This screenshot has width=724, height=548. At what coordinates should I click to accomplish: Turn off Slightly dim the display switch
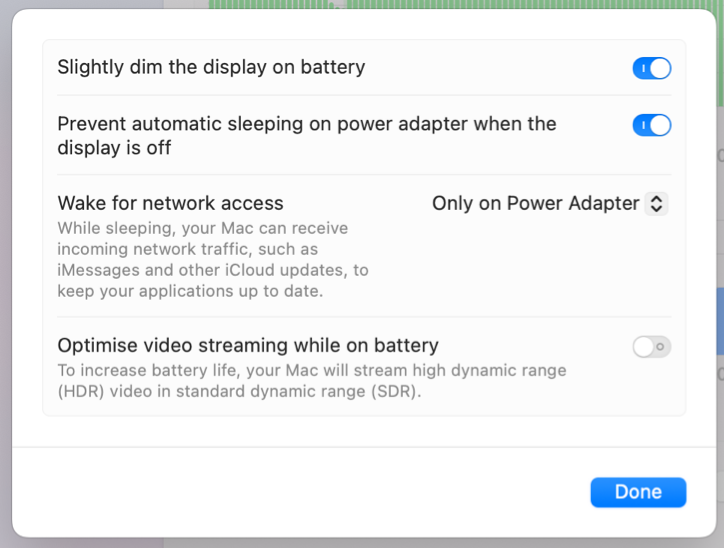point(652,68)
